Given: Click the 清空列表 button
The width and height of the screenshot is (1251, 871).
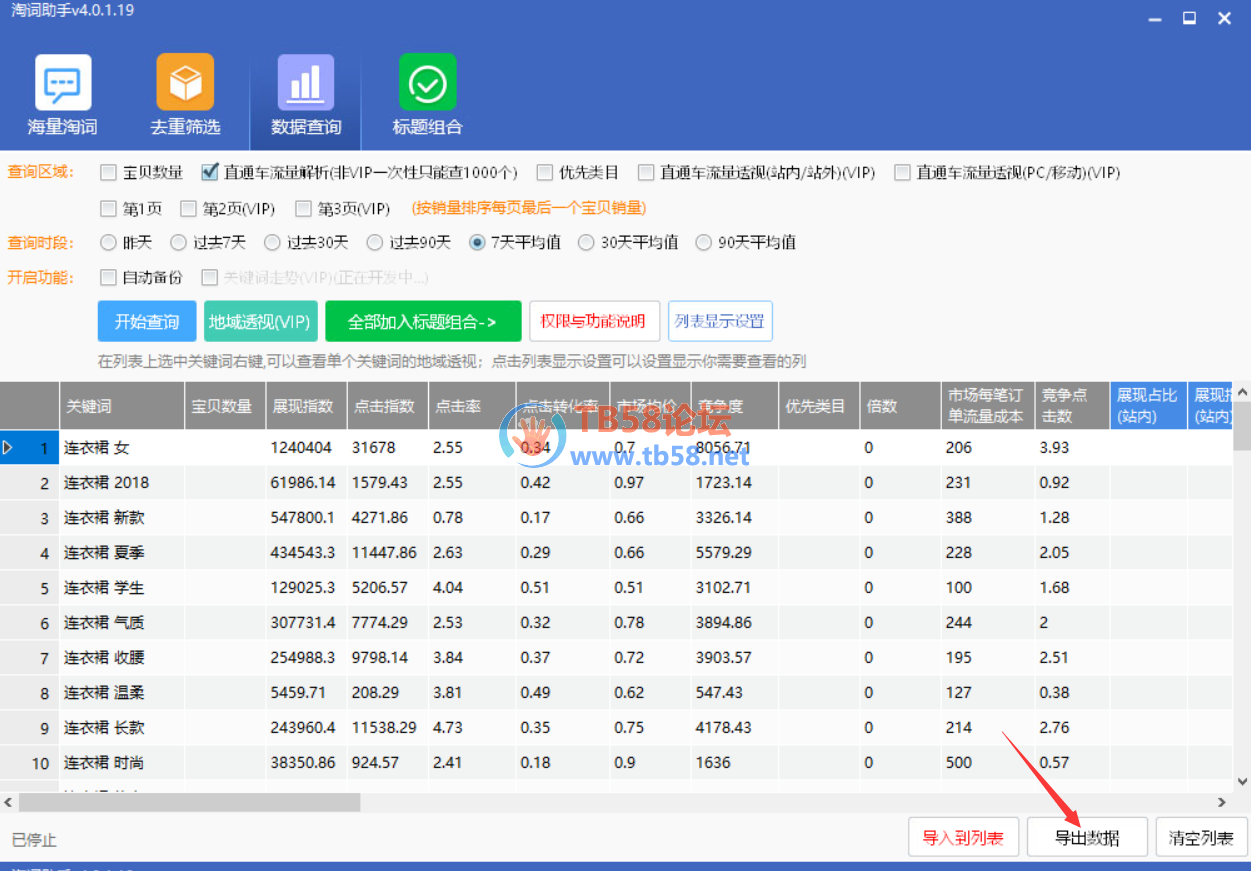Looking at the screenshot, I should pos(1201,838).
